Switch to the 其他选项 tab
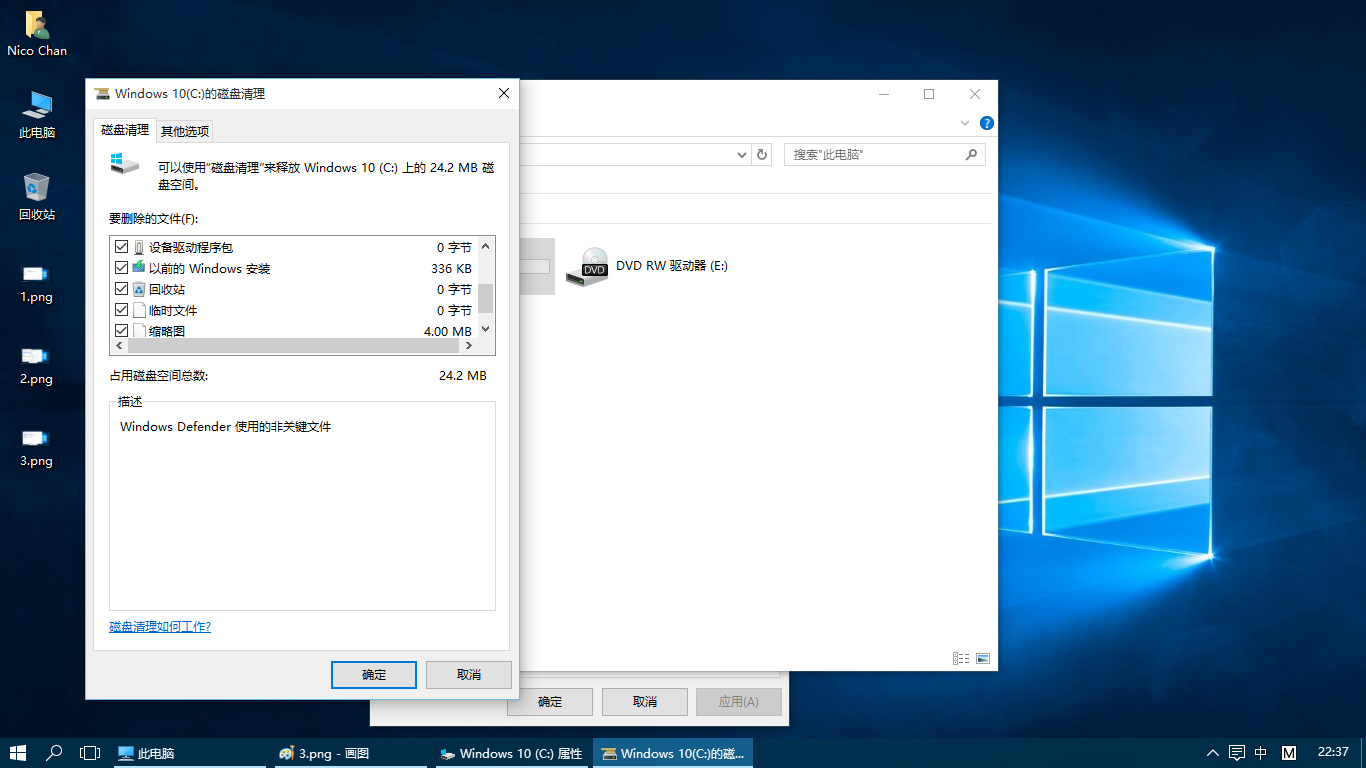The height and width of the screenshot is (768, 1366). pyautogui.click(x=185, y=131)
